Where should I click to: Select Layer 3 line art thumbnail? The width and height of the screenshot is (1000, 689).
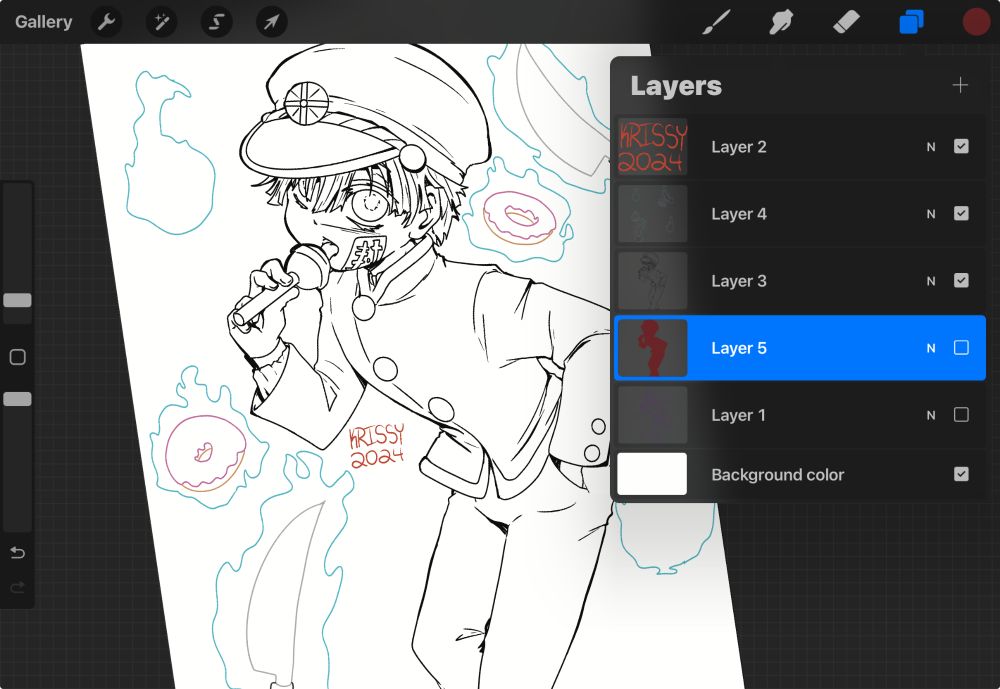coord(652,281)
